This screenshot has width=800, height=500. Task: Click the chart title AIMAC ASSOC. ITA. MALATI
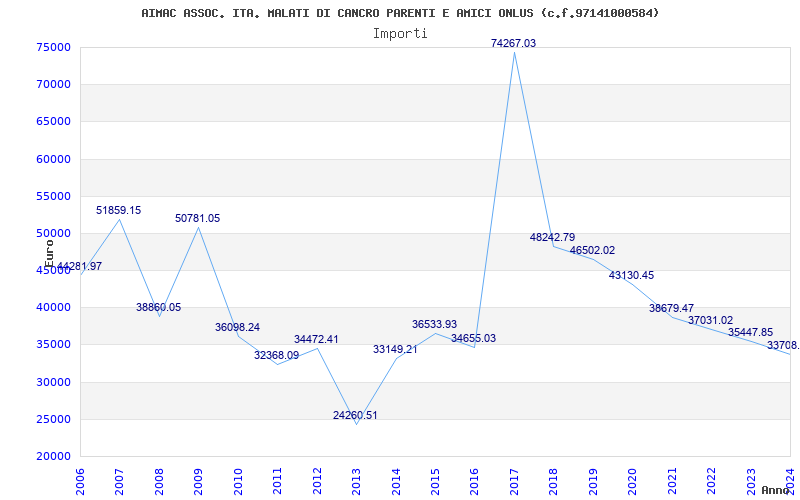pyautogui.click(x=400, y=13)
